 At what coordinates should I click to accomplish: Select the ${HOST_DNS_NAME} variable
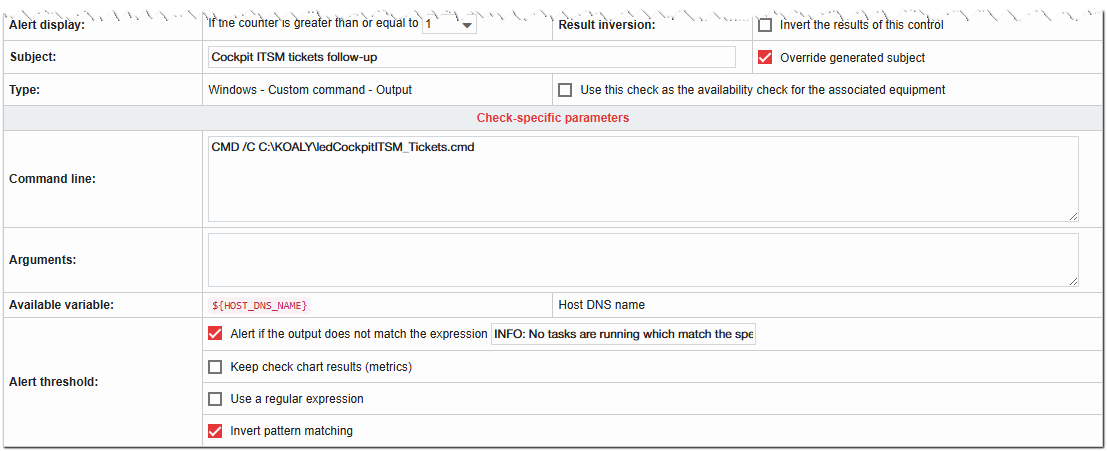click(260, 305)
